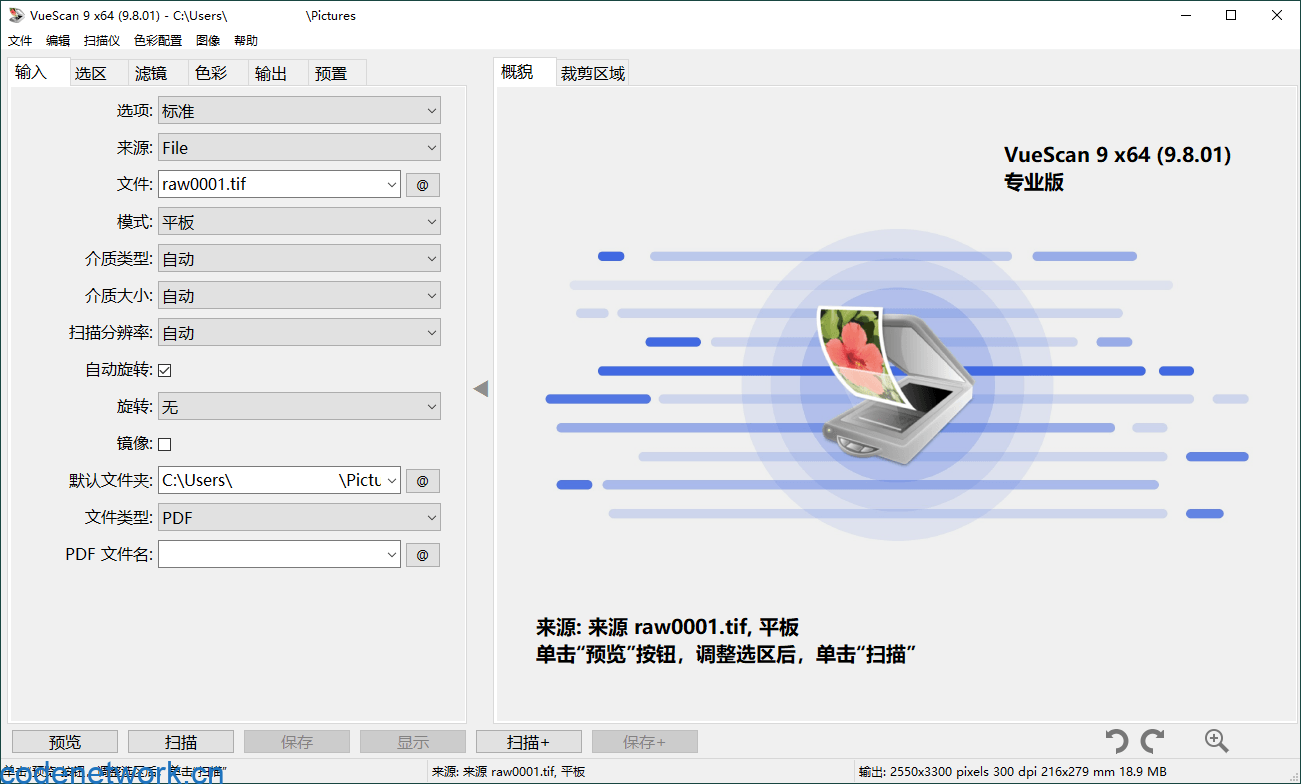Image resolution: width=1301 pixels, height=784 pixels.
Task: Open the 介质类型 dropdown
Action: point(299,259)
